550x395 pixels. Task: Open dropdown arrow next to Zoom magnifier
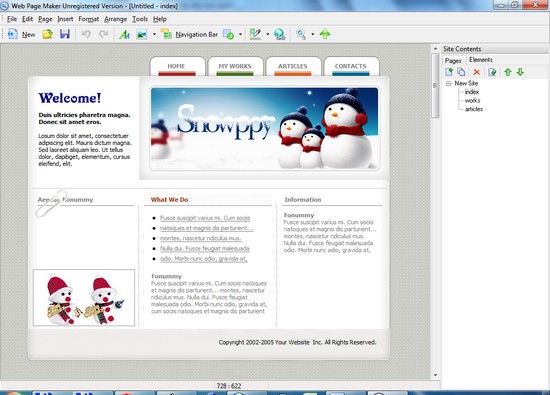(313, 34)
